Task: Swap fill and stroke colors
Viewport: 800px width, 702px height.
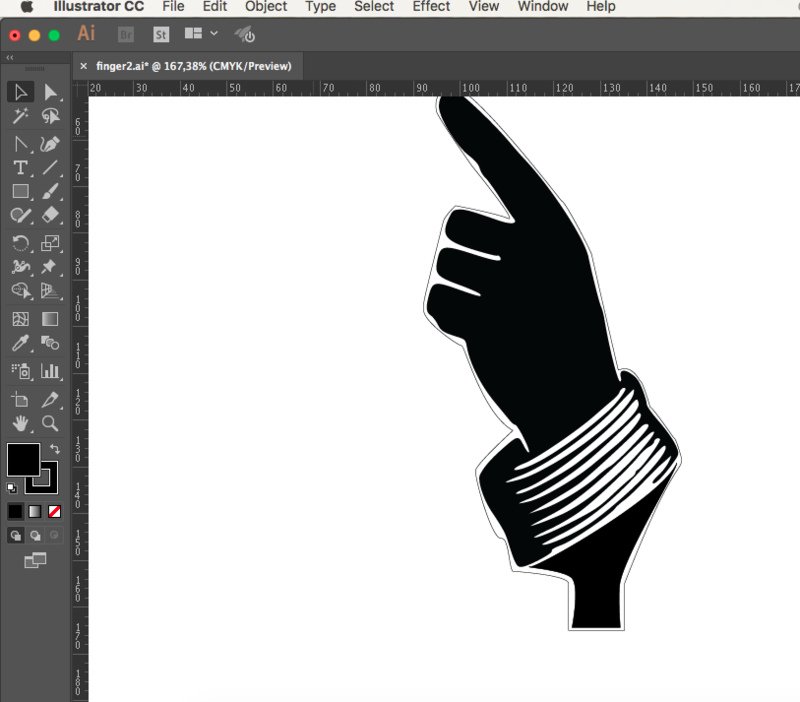Action: [x=55, y=449]
